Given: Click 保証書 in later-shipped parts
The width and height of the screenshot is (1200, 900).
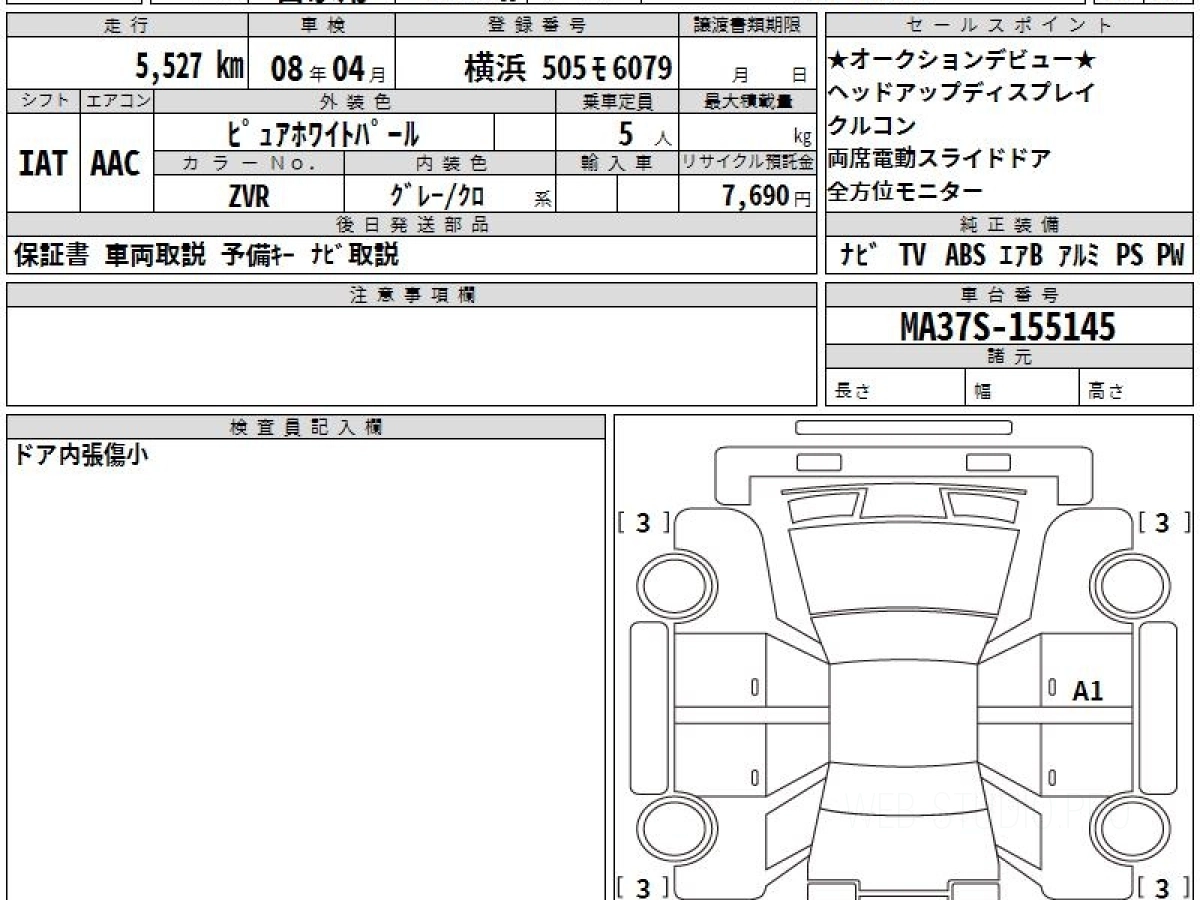Looking at the screenshot, I should [51, 255].
